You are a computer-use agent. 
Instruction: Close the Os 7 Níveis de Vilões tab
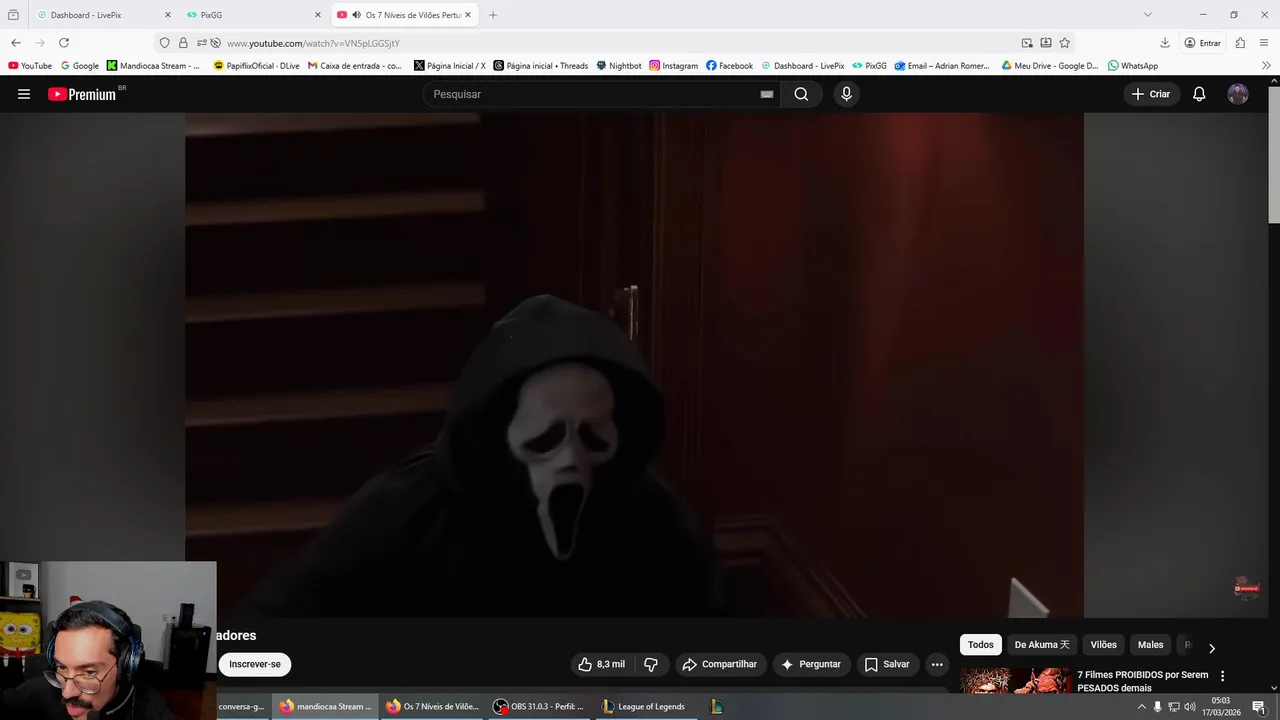click(x=467, y=15)
